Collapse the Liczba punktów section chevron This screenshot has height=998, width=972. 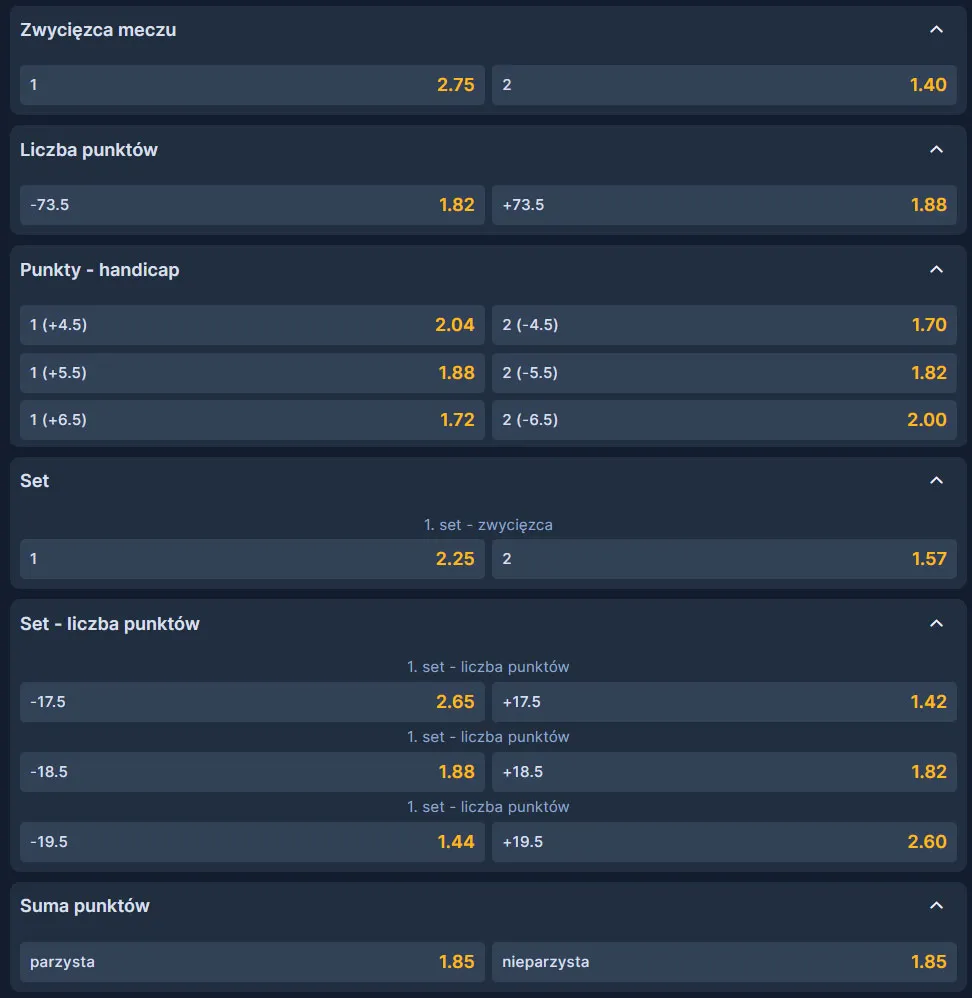coord(936,150)
